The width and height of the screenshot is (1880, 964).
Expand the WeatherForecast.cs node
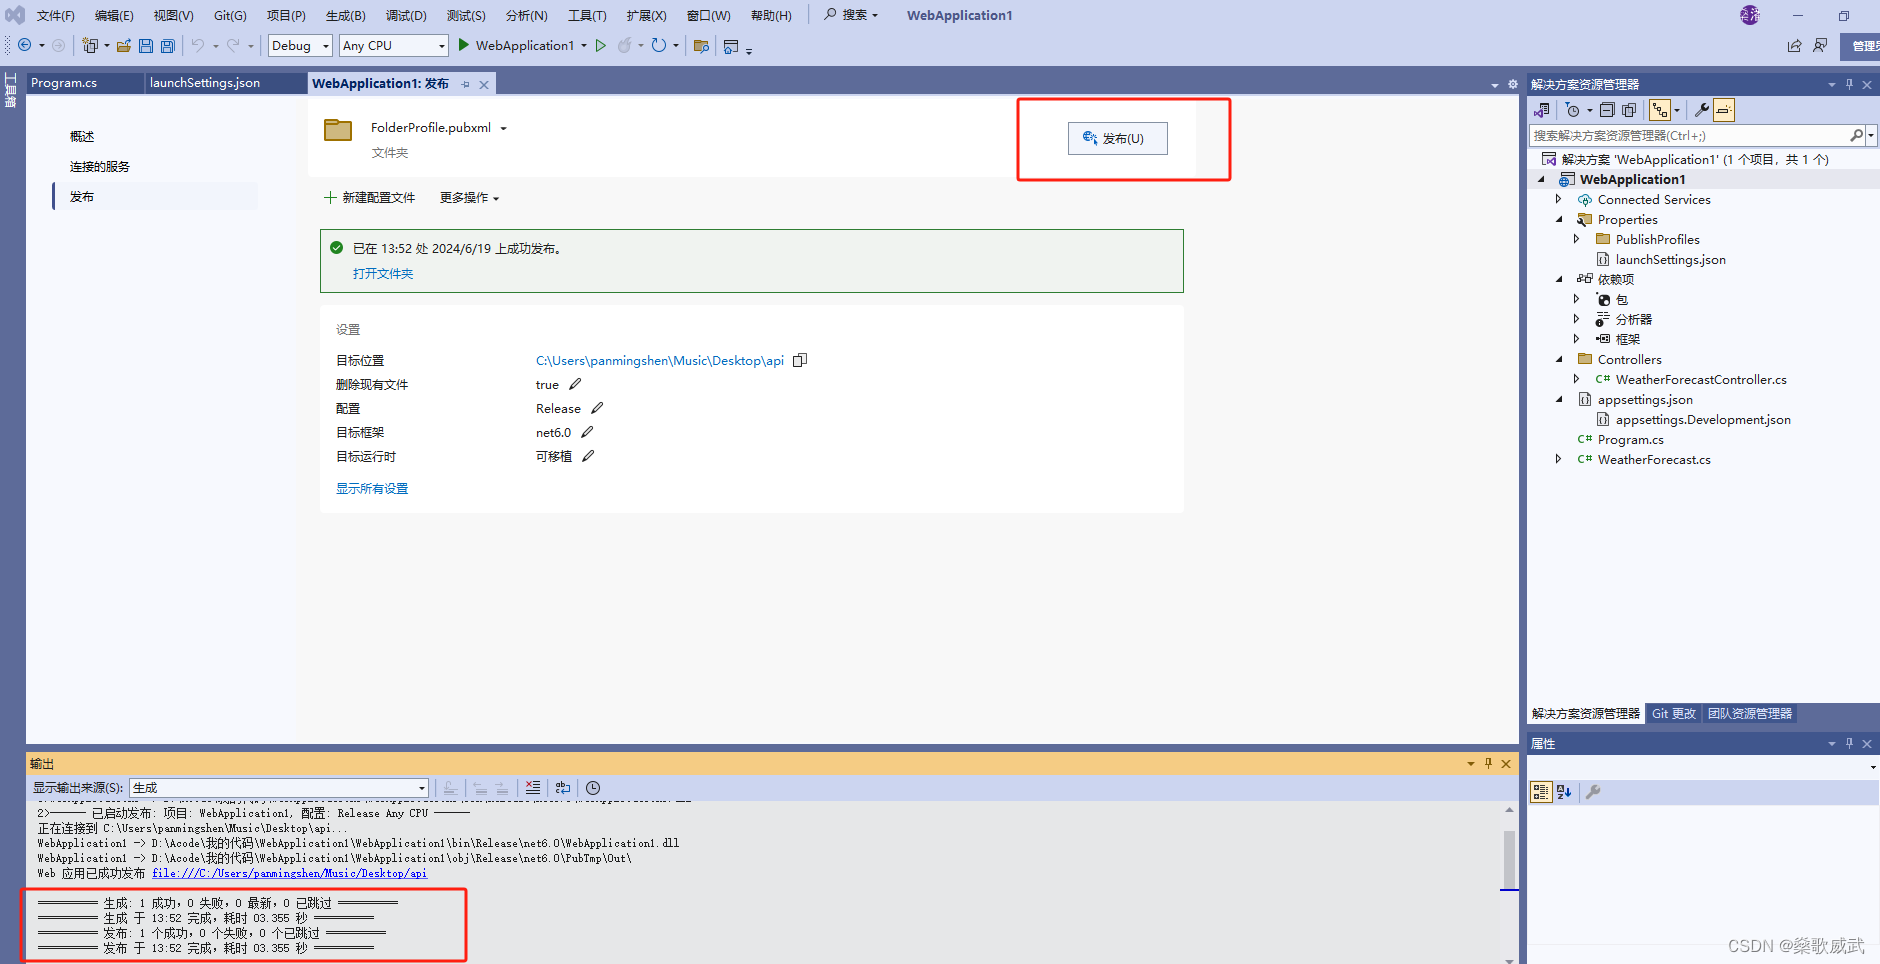[x=1558, y=459]
